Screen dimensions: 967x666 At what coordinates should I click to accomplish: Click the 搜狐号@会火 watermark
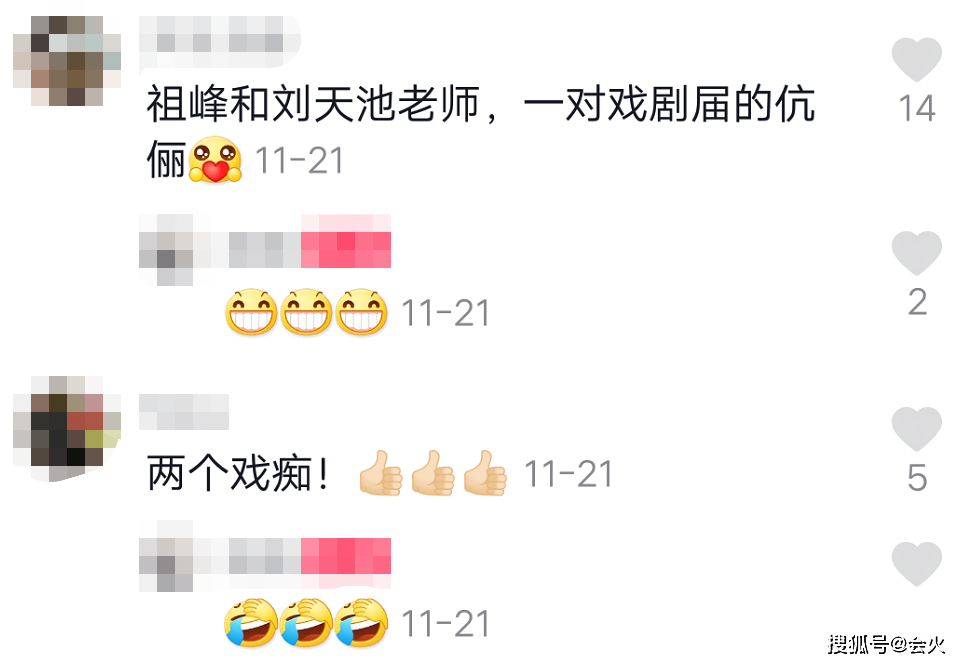coord(886,644)
